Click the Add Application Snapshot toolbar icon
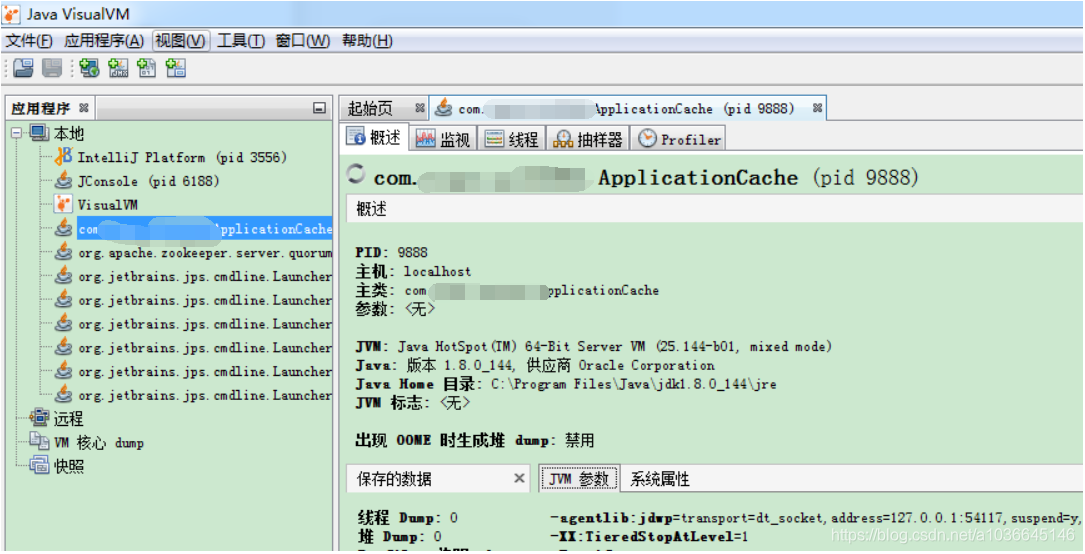The width and height of the screenshot is (1085, 554). [x=176, y=68]
